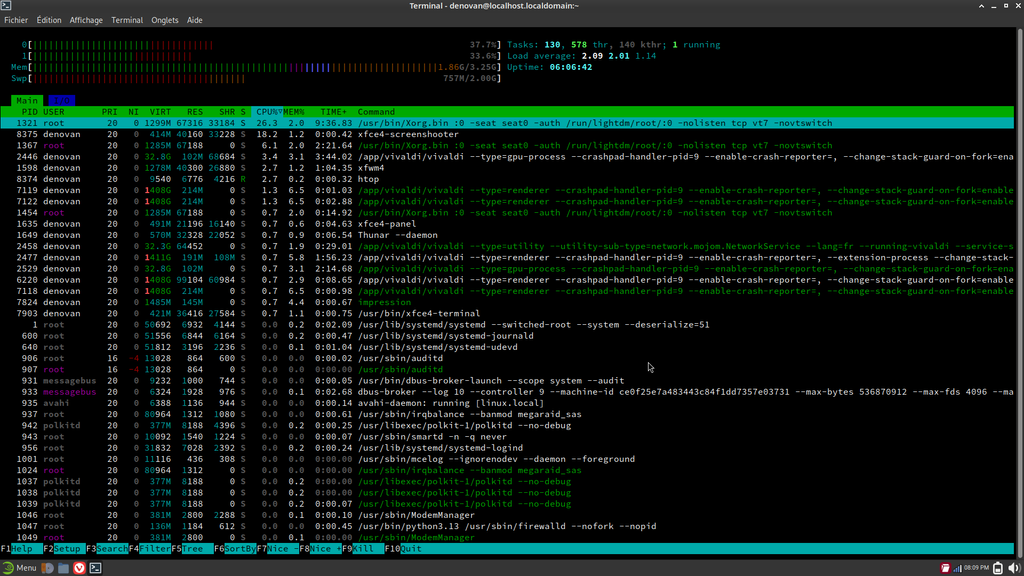The width and height of the screenshot is (1024, 576).
Task: Click the F1 Help button
Action: click(x=22, y=549)
